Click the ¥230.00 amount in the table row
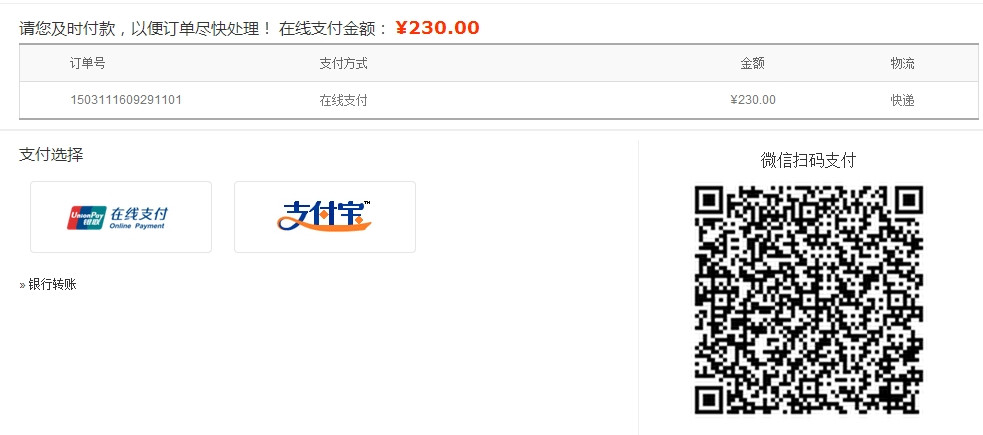The width and height of the screenshot is (983, 435). (x=753, y=100)
